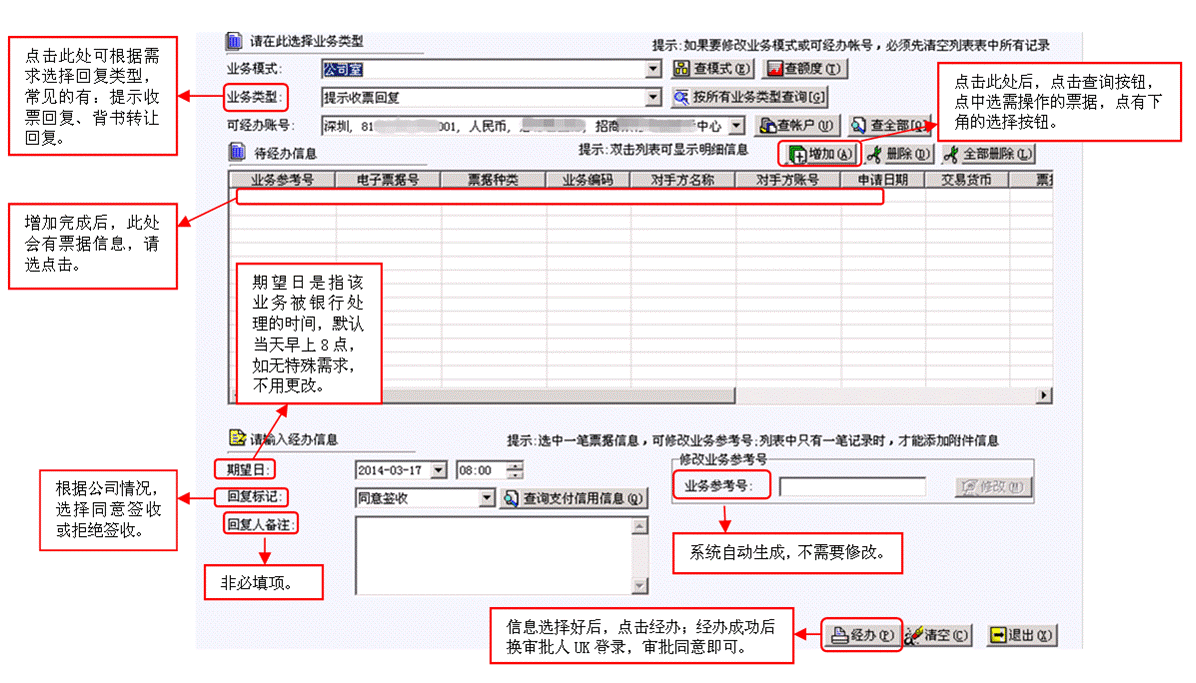1196x683 pixels.
Task: Click the 查全部 search button
Action: 885,126
